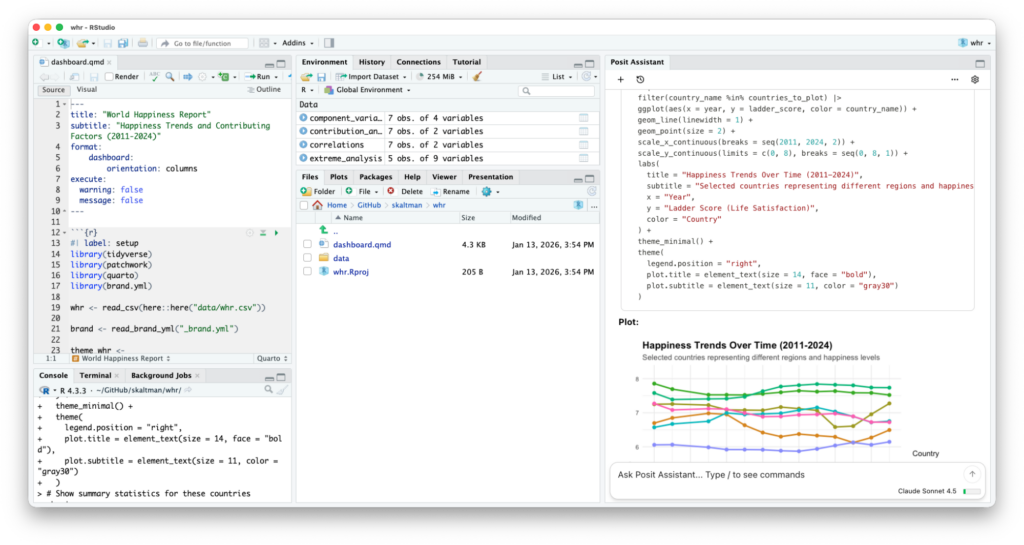Click the spell check ABC icon
Screen dimensions: 1024x545
pos(154,76)
